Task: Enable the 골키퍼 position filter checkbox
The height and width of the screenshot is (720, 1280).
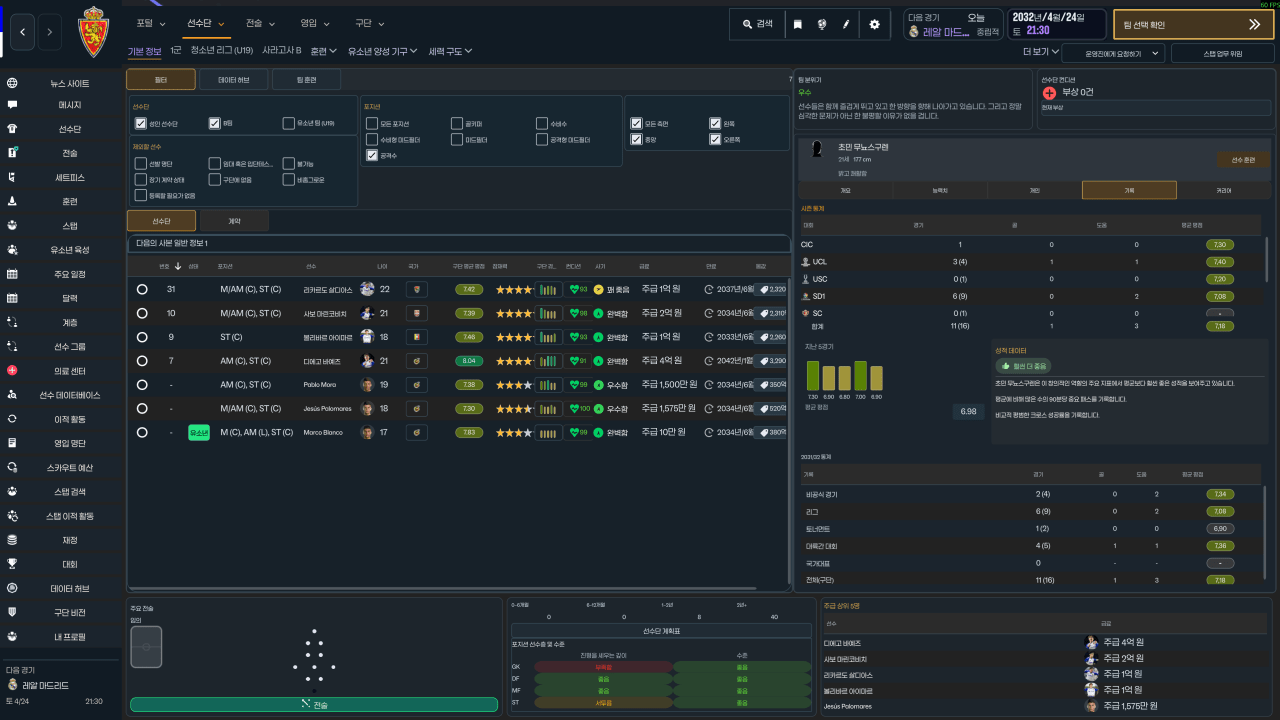Action: pyautogui.click(x=456, y=123)
